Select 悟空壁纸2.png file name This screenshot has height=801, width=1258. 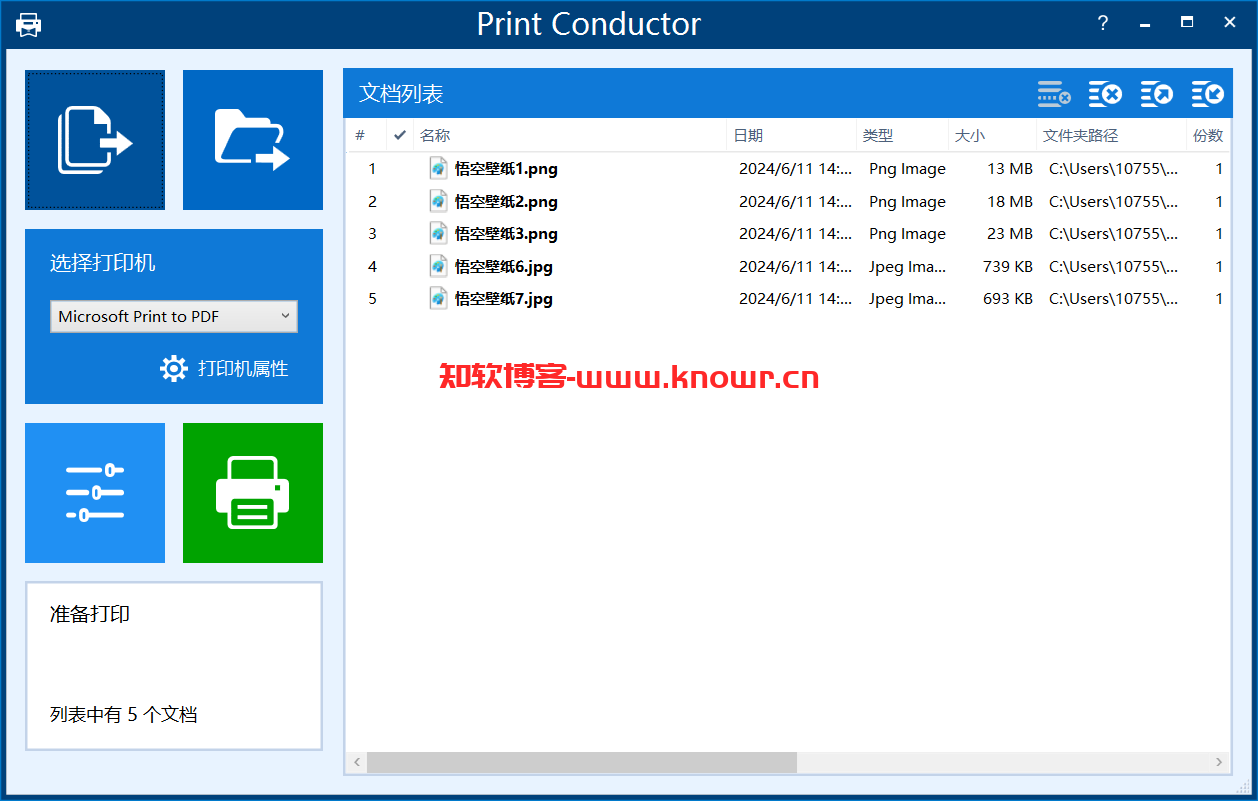click(506, 201)
